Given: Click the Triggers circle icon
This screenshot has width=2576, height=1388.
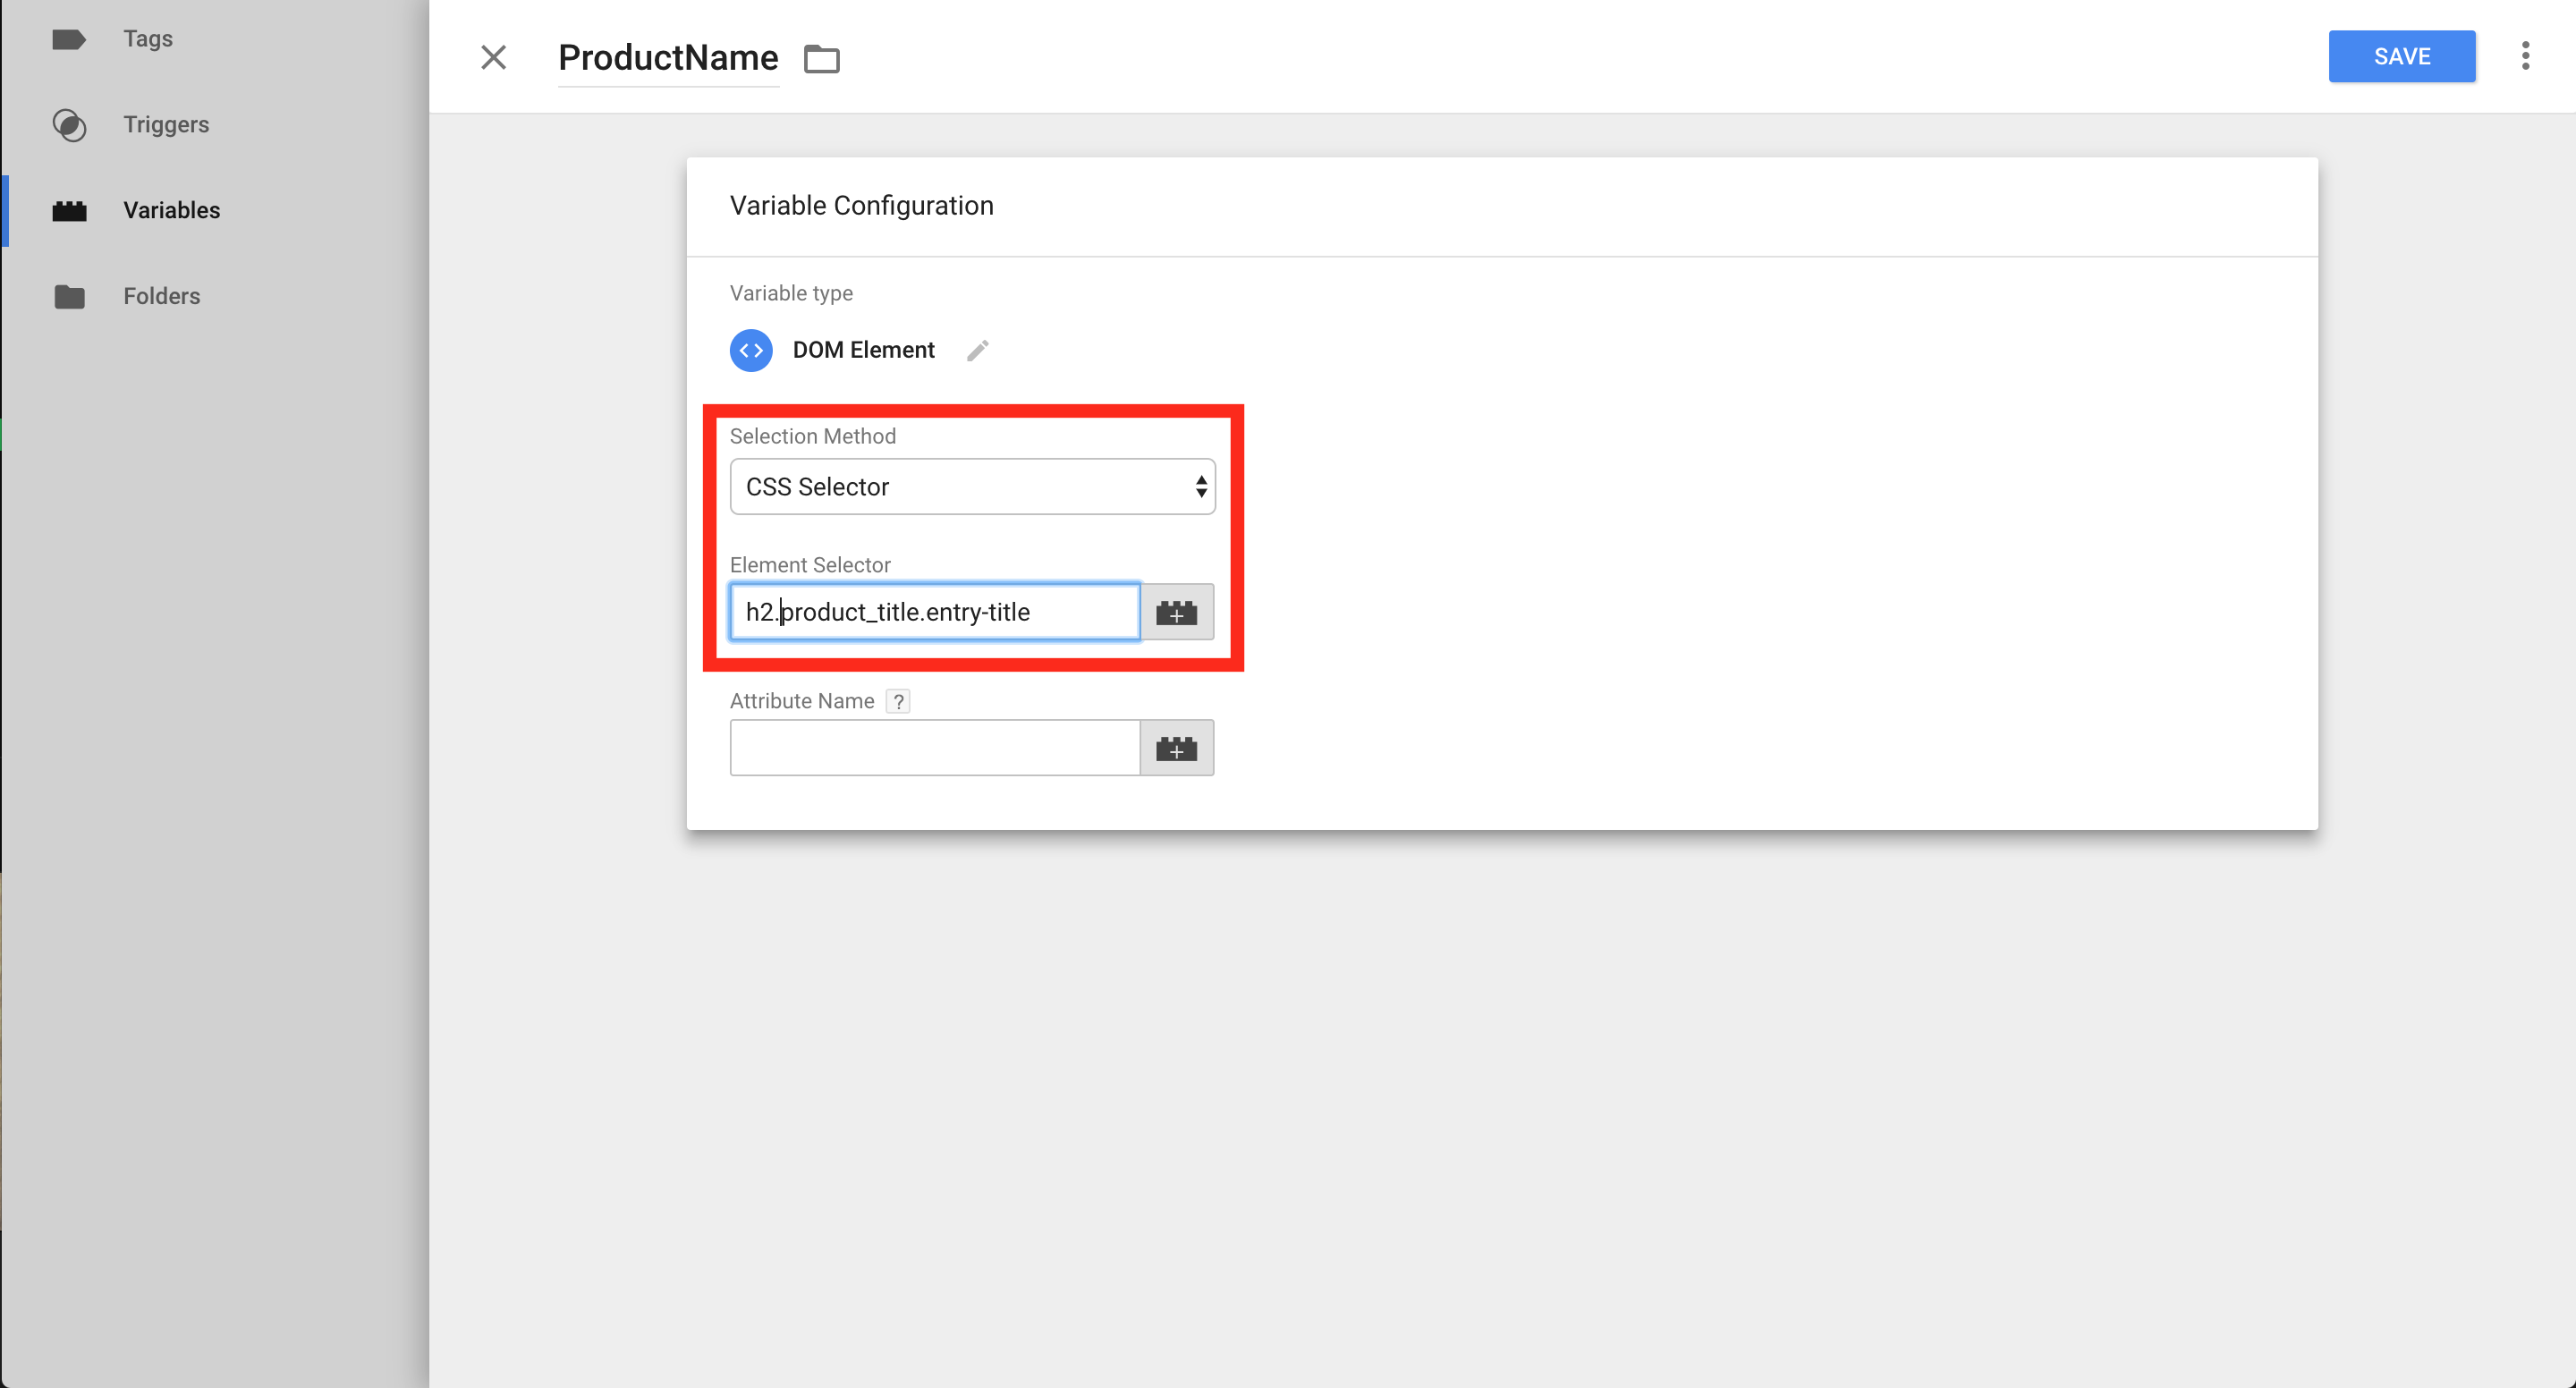Looking at the screenshot, I should (x=69, y=125).
